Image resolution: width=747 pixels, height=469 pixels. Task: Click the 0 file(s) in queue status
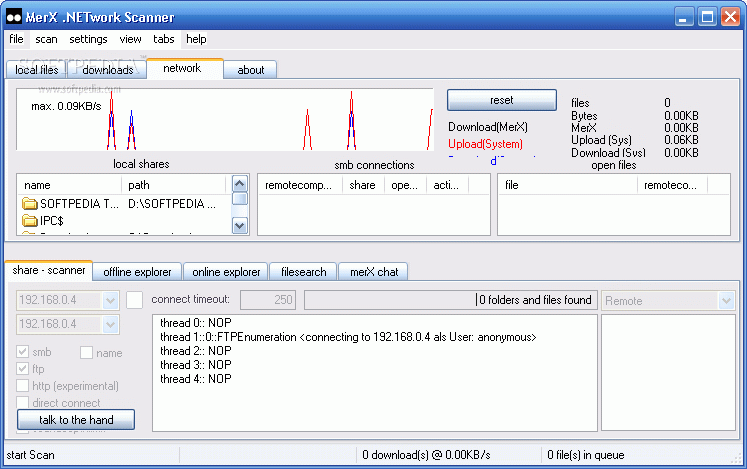pos(585,455)
